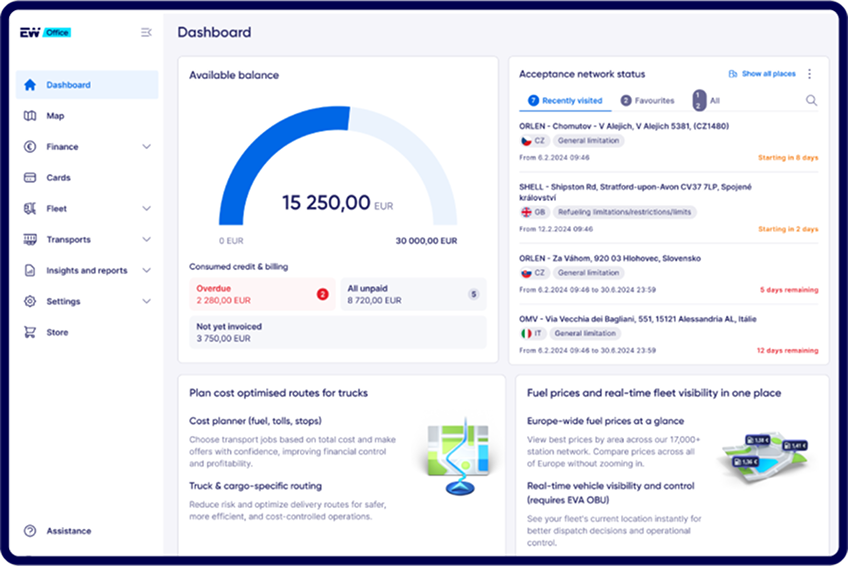Click the EW Office logo

click(x=45, y=32)
